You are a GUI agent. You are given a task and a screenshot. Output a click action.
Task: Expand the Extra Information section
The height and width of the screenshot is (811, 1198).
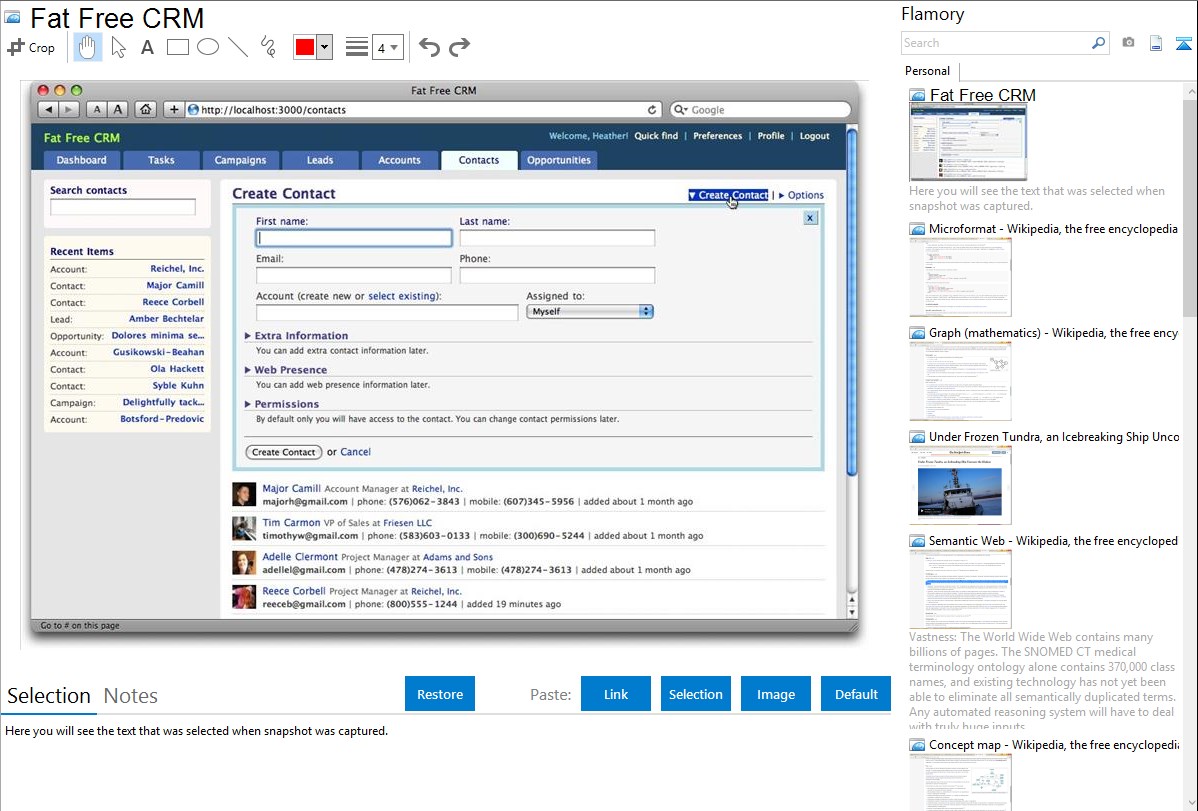(296, 336)
